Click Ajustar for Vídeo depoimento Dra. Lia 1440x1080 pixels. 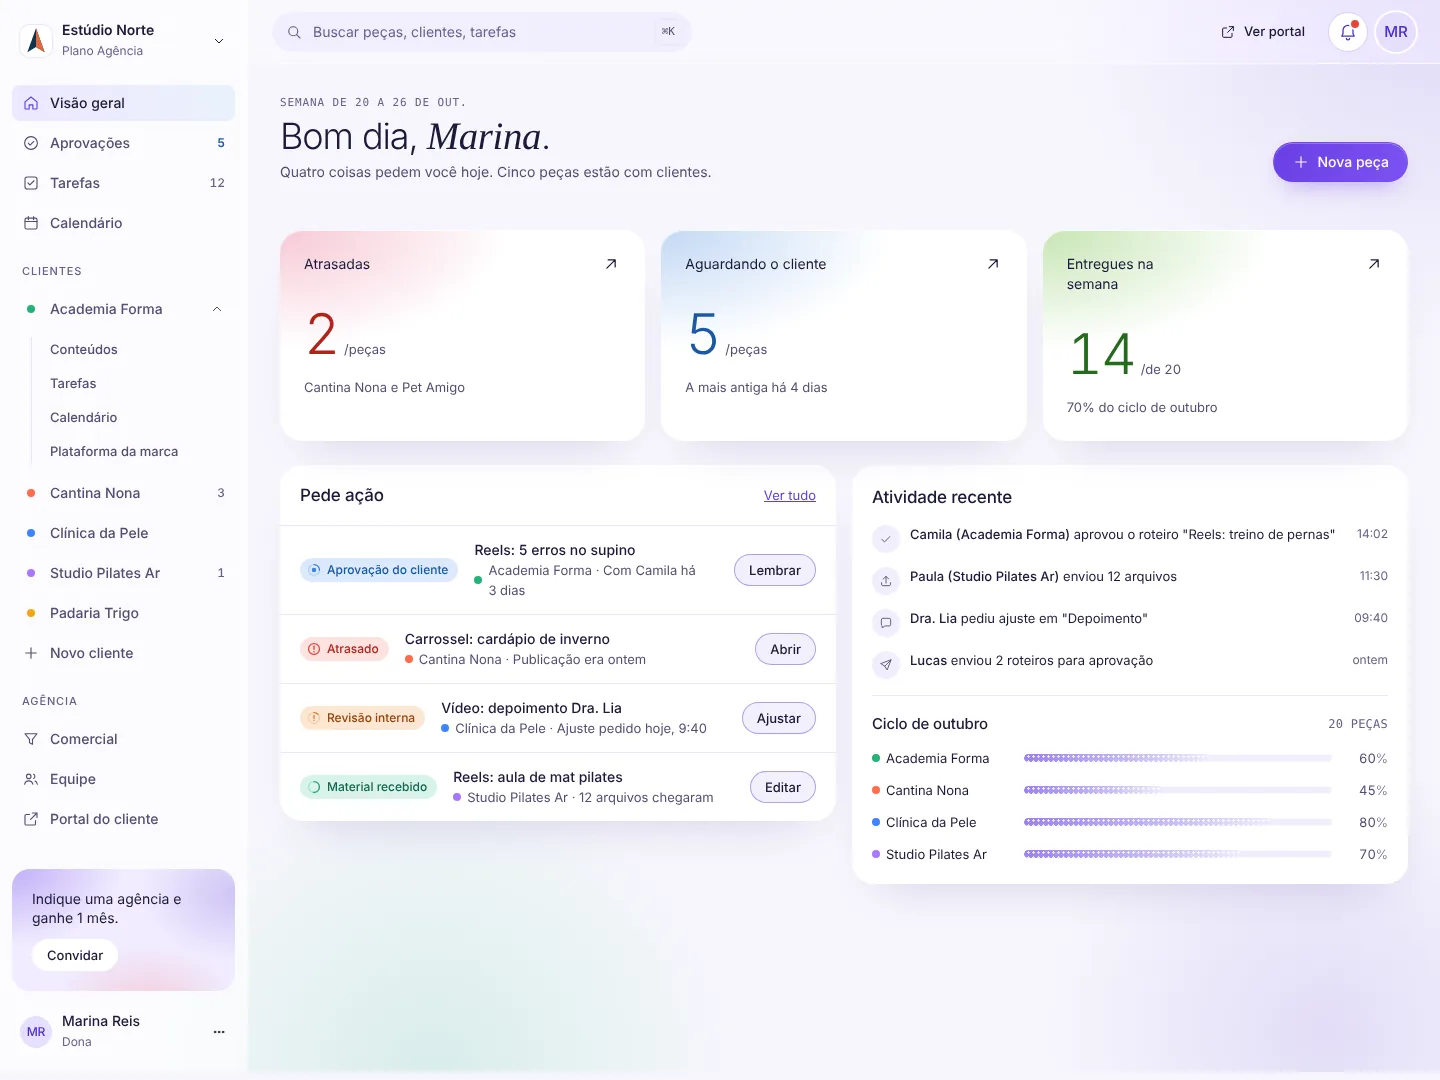(x=779, y=718)
